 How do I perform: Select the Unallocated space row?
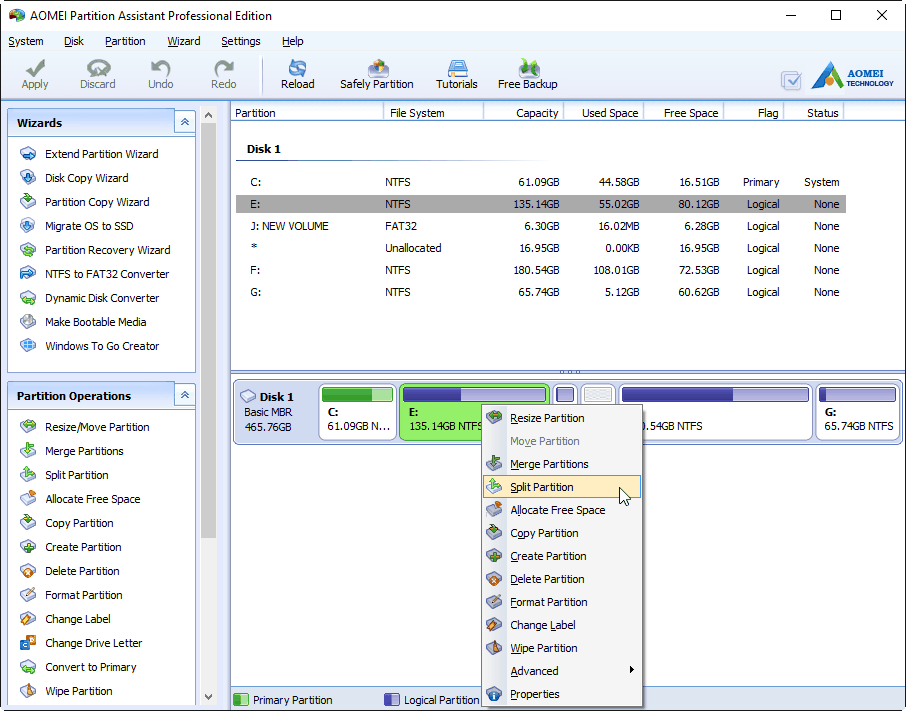541,248
